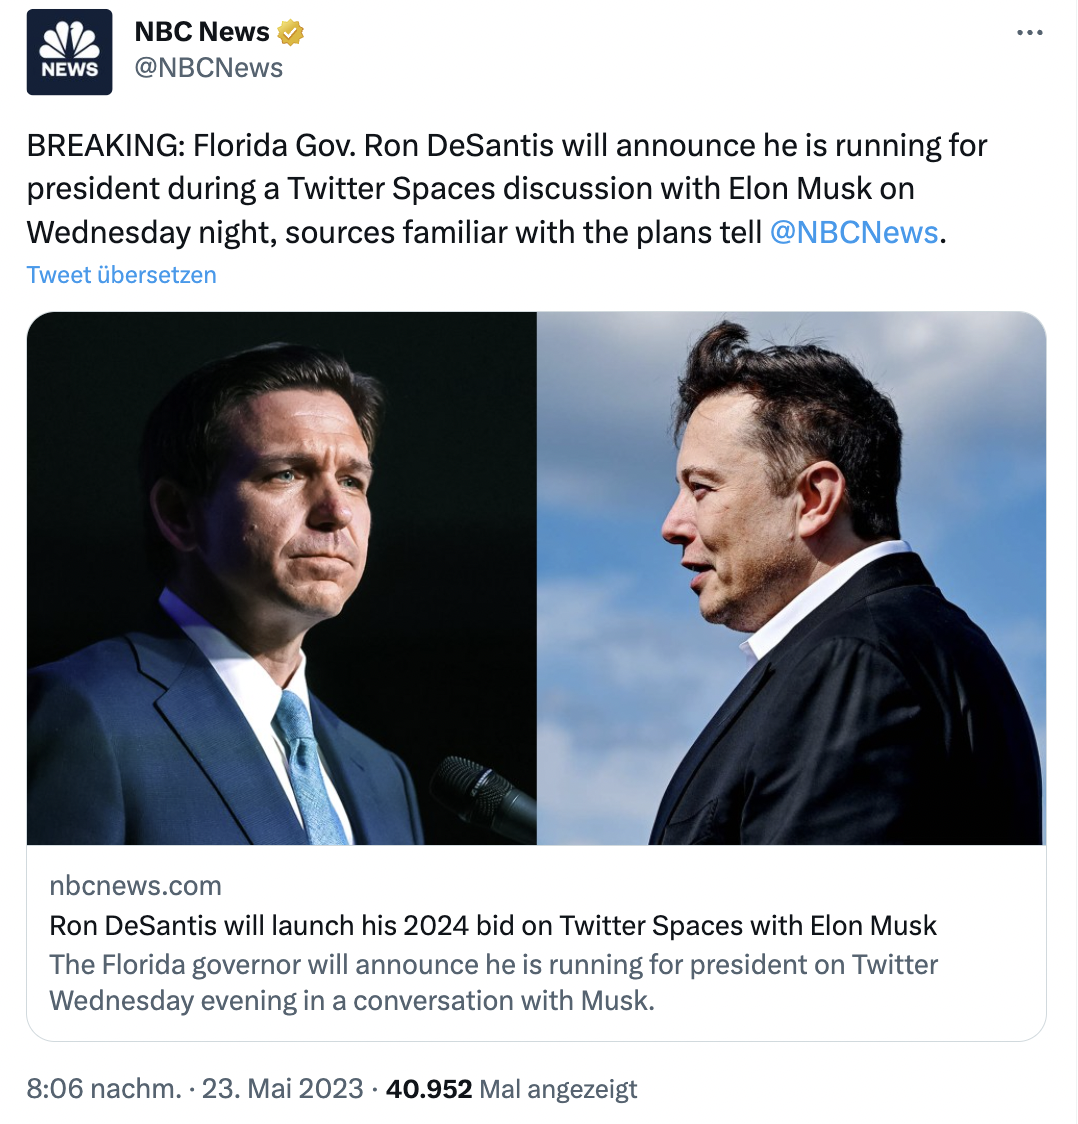This screenshot has height=1124, width=1078.
Task: Open the "Ron DeSantis will launch" card headline
Action: coord(493,925)
